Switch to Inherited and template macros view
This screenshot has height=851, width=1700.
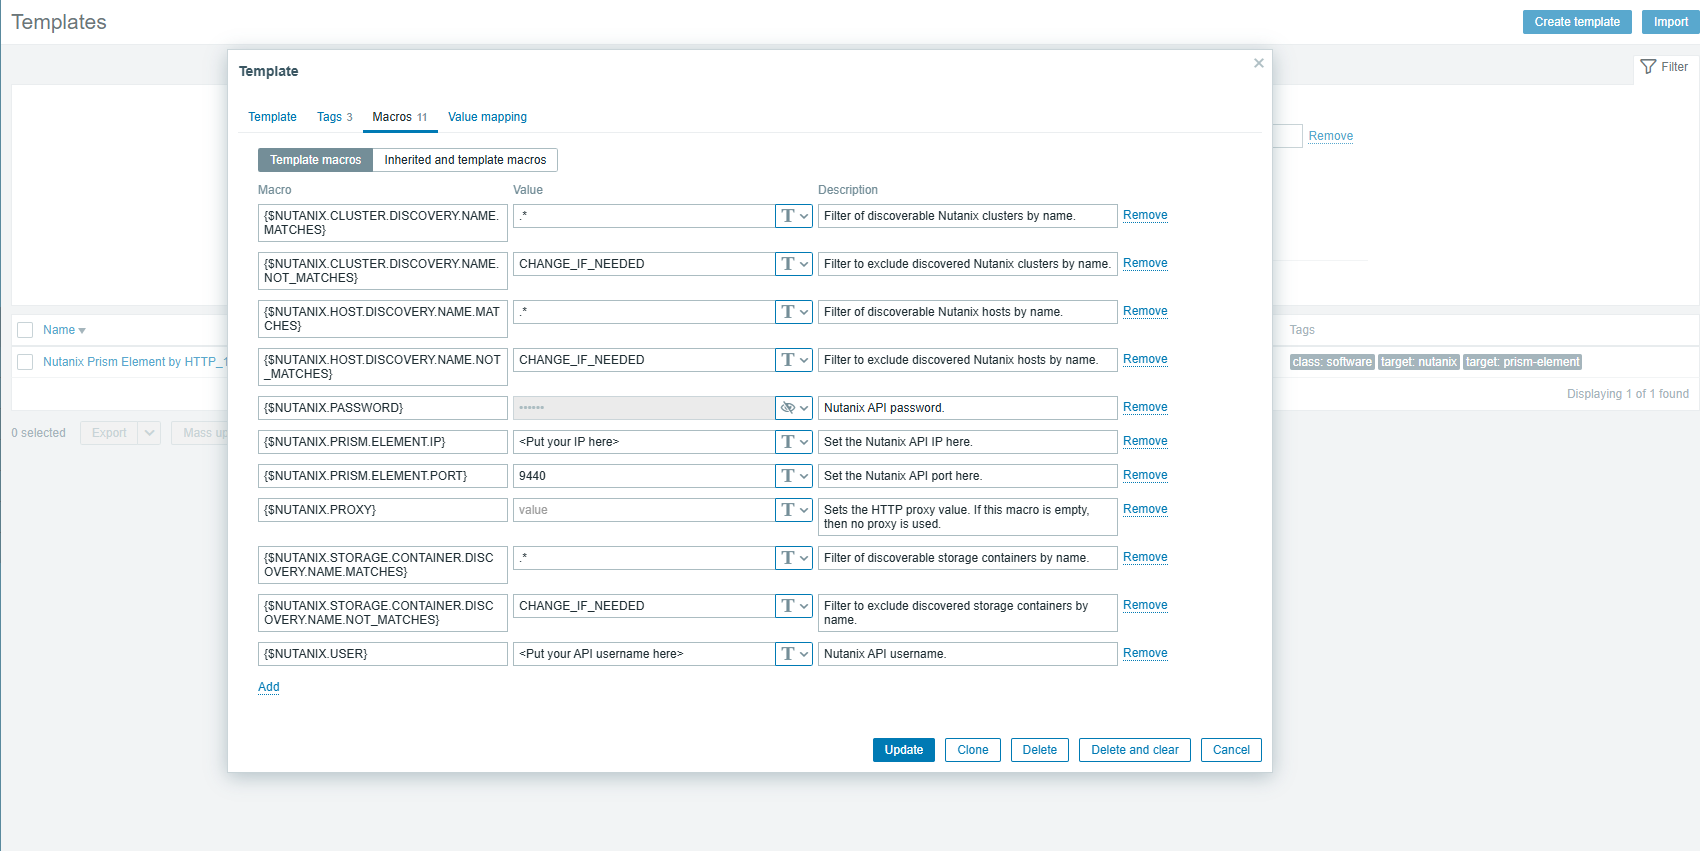[465, 160]
